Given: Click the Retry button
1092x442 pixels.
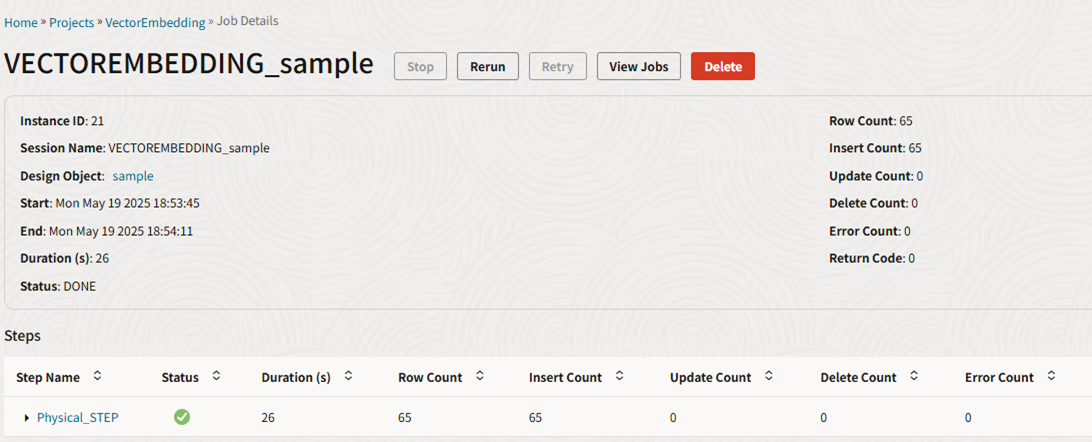Looking at the screenshot, I should (557, 67).
